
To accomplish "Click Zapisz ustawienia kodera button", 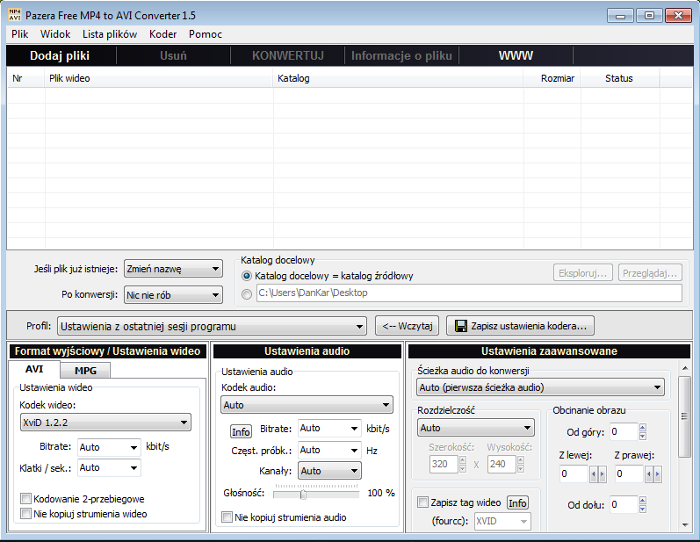I will (520, 326).
